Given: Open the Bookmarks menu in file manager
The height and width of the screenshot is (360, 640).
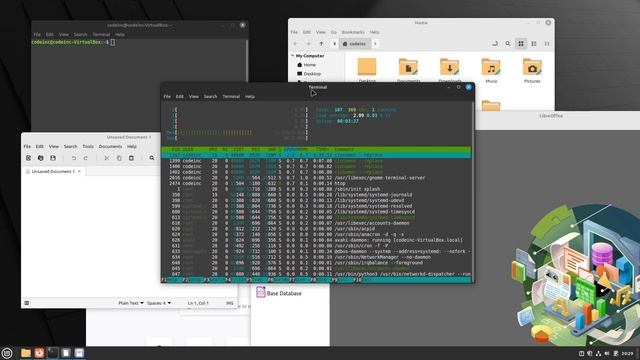Looking at the screenshot, I should 353,32.
